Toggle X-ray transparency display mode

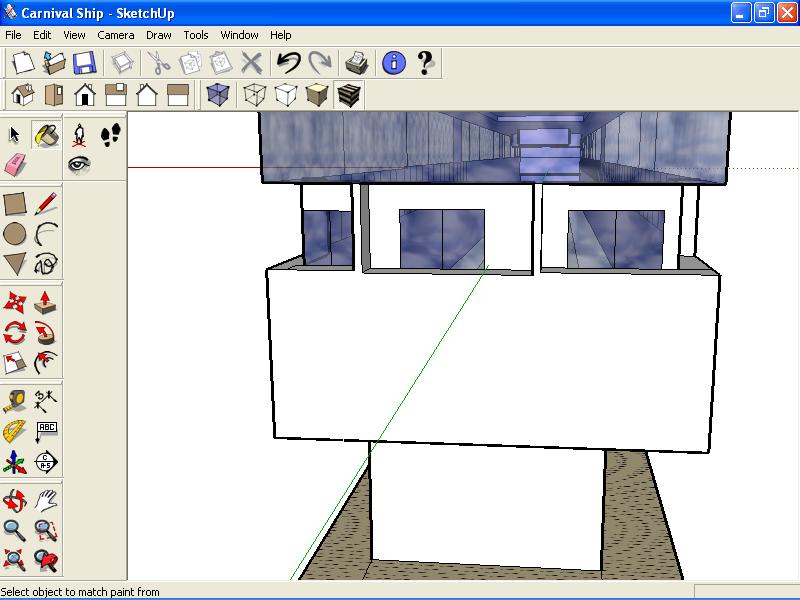click(218, 94)
